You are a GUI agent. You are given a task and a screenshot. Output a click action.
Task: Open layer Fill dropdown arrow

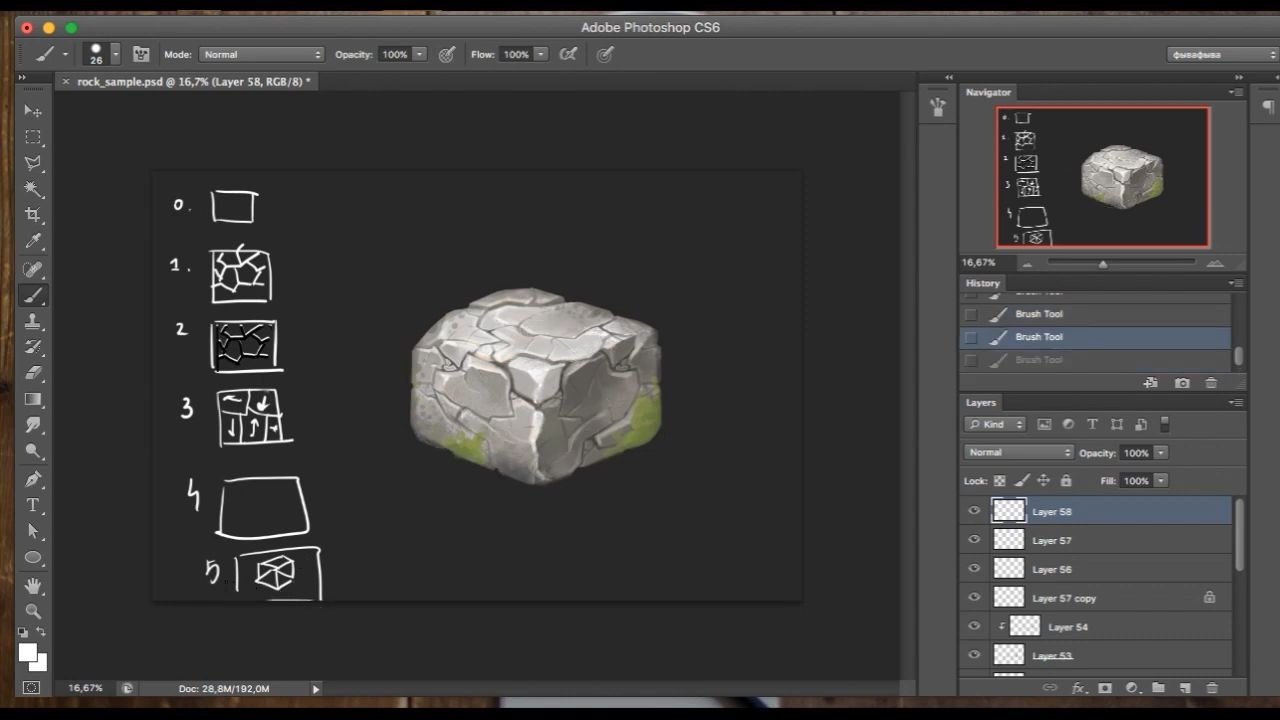[1161, 481]
